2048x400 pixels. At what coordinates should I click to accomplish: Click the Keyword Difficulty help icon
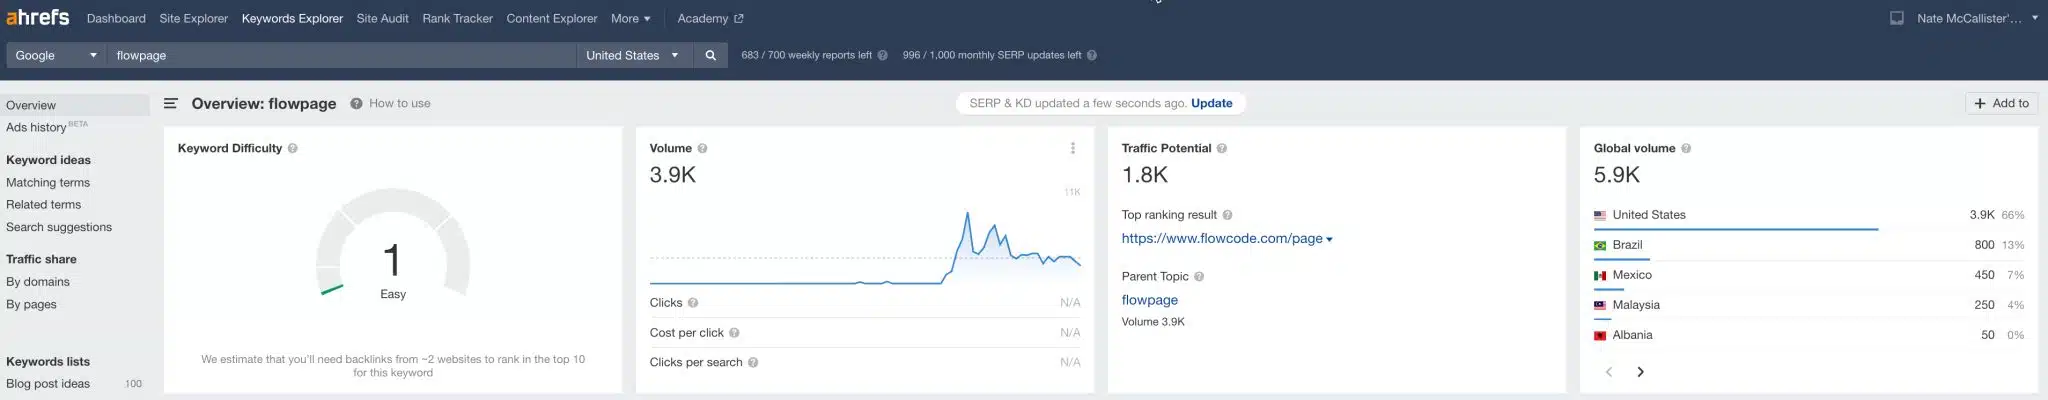(293, 148)
